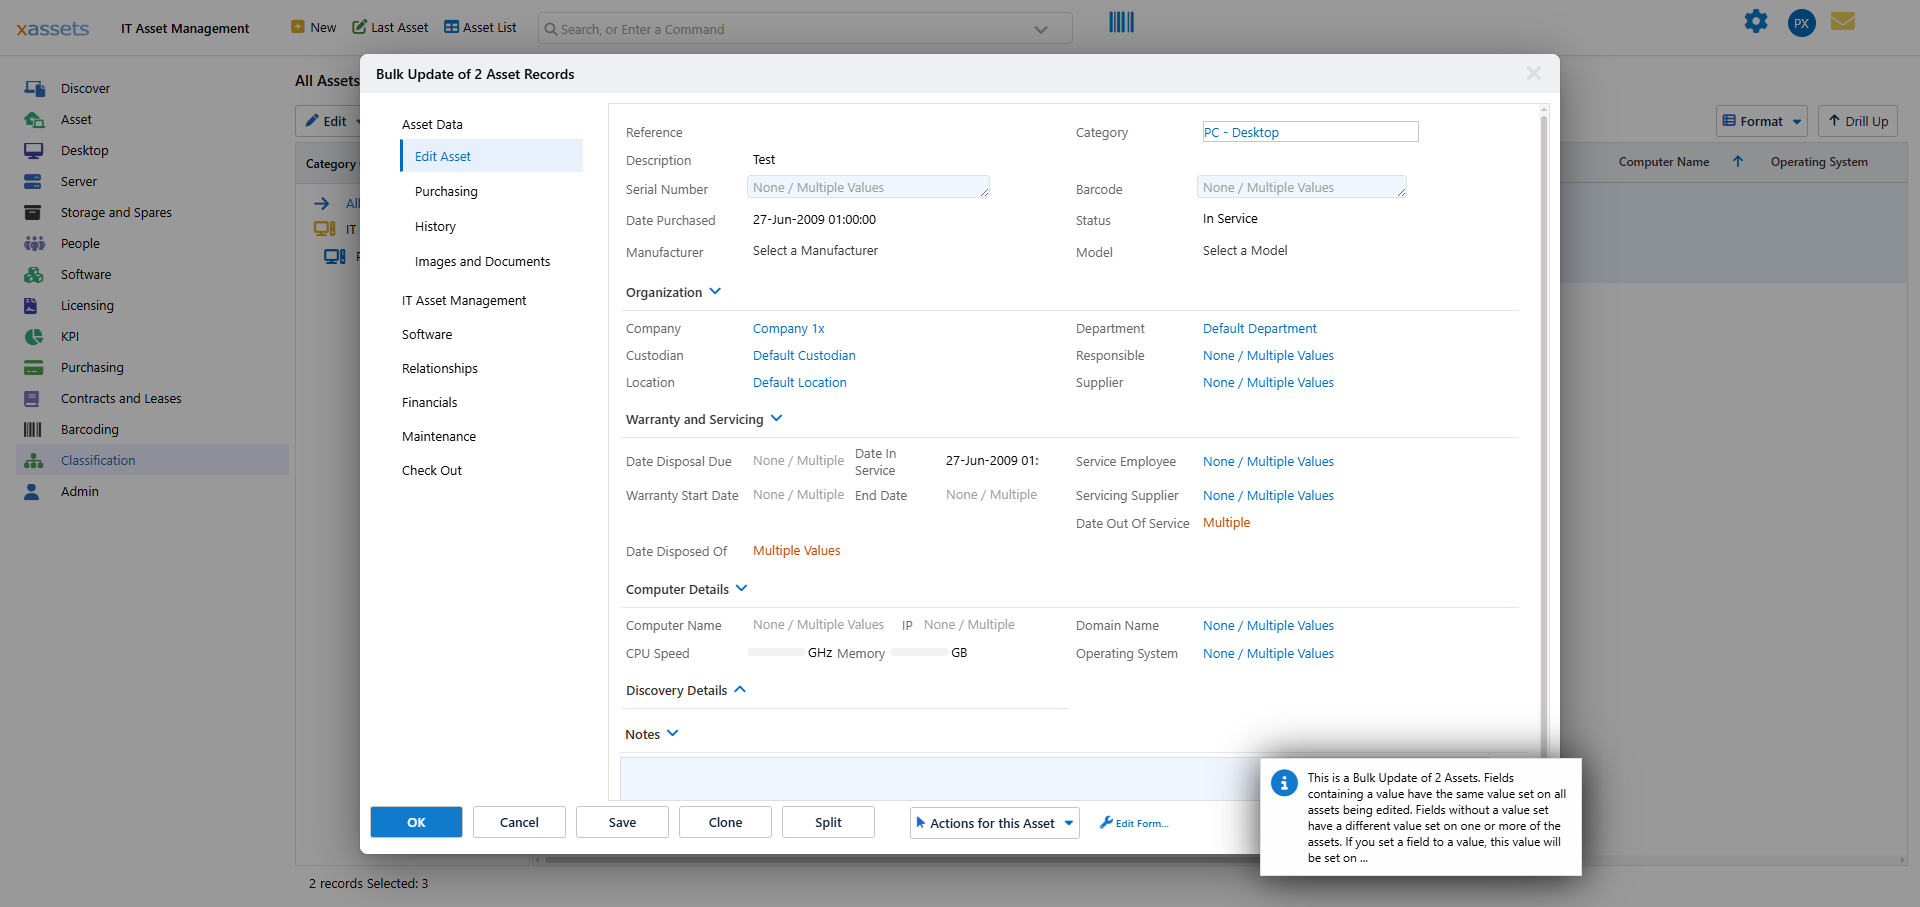Open Last Asset from the toolbar
Screen dimensions: 1920x907
[390, 27]
